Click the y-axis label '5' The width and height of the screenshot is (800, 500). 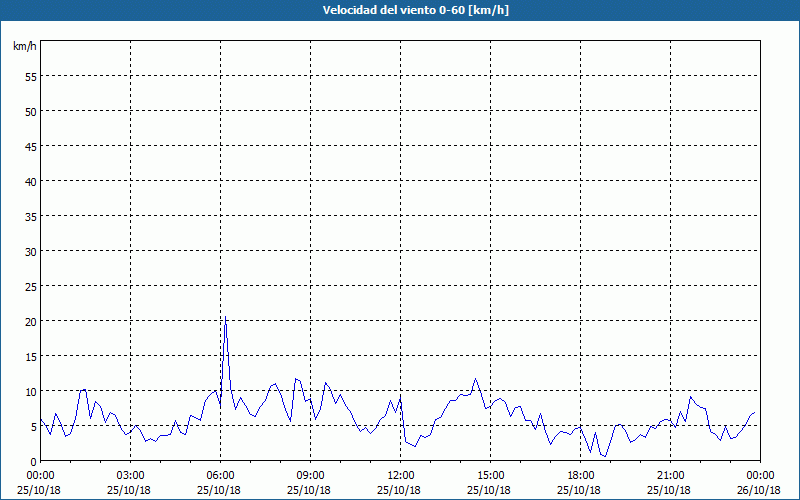point(34,427)
